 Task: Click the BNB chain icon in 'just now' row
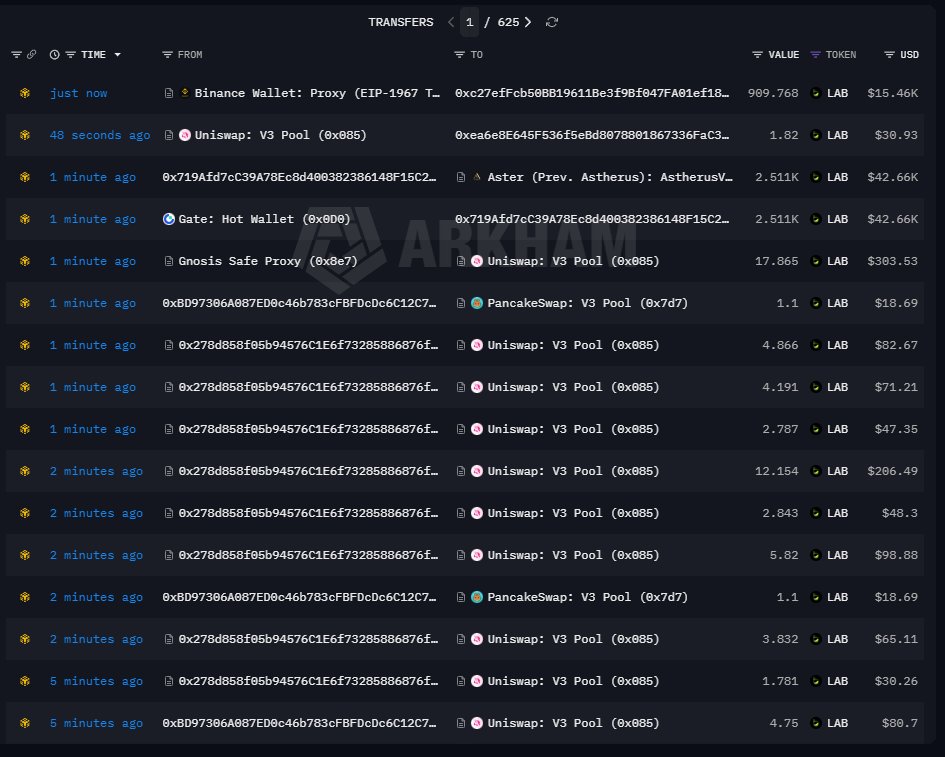tap(25, 93)
